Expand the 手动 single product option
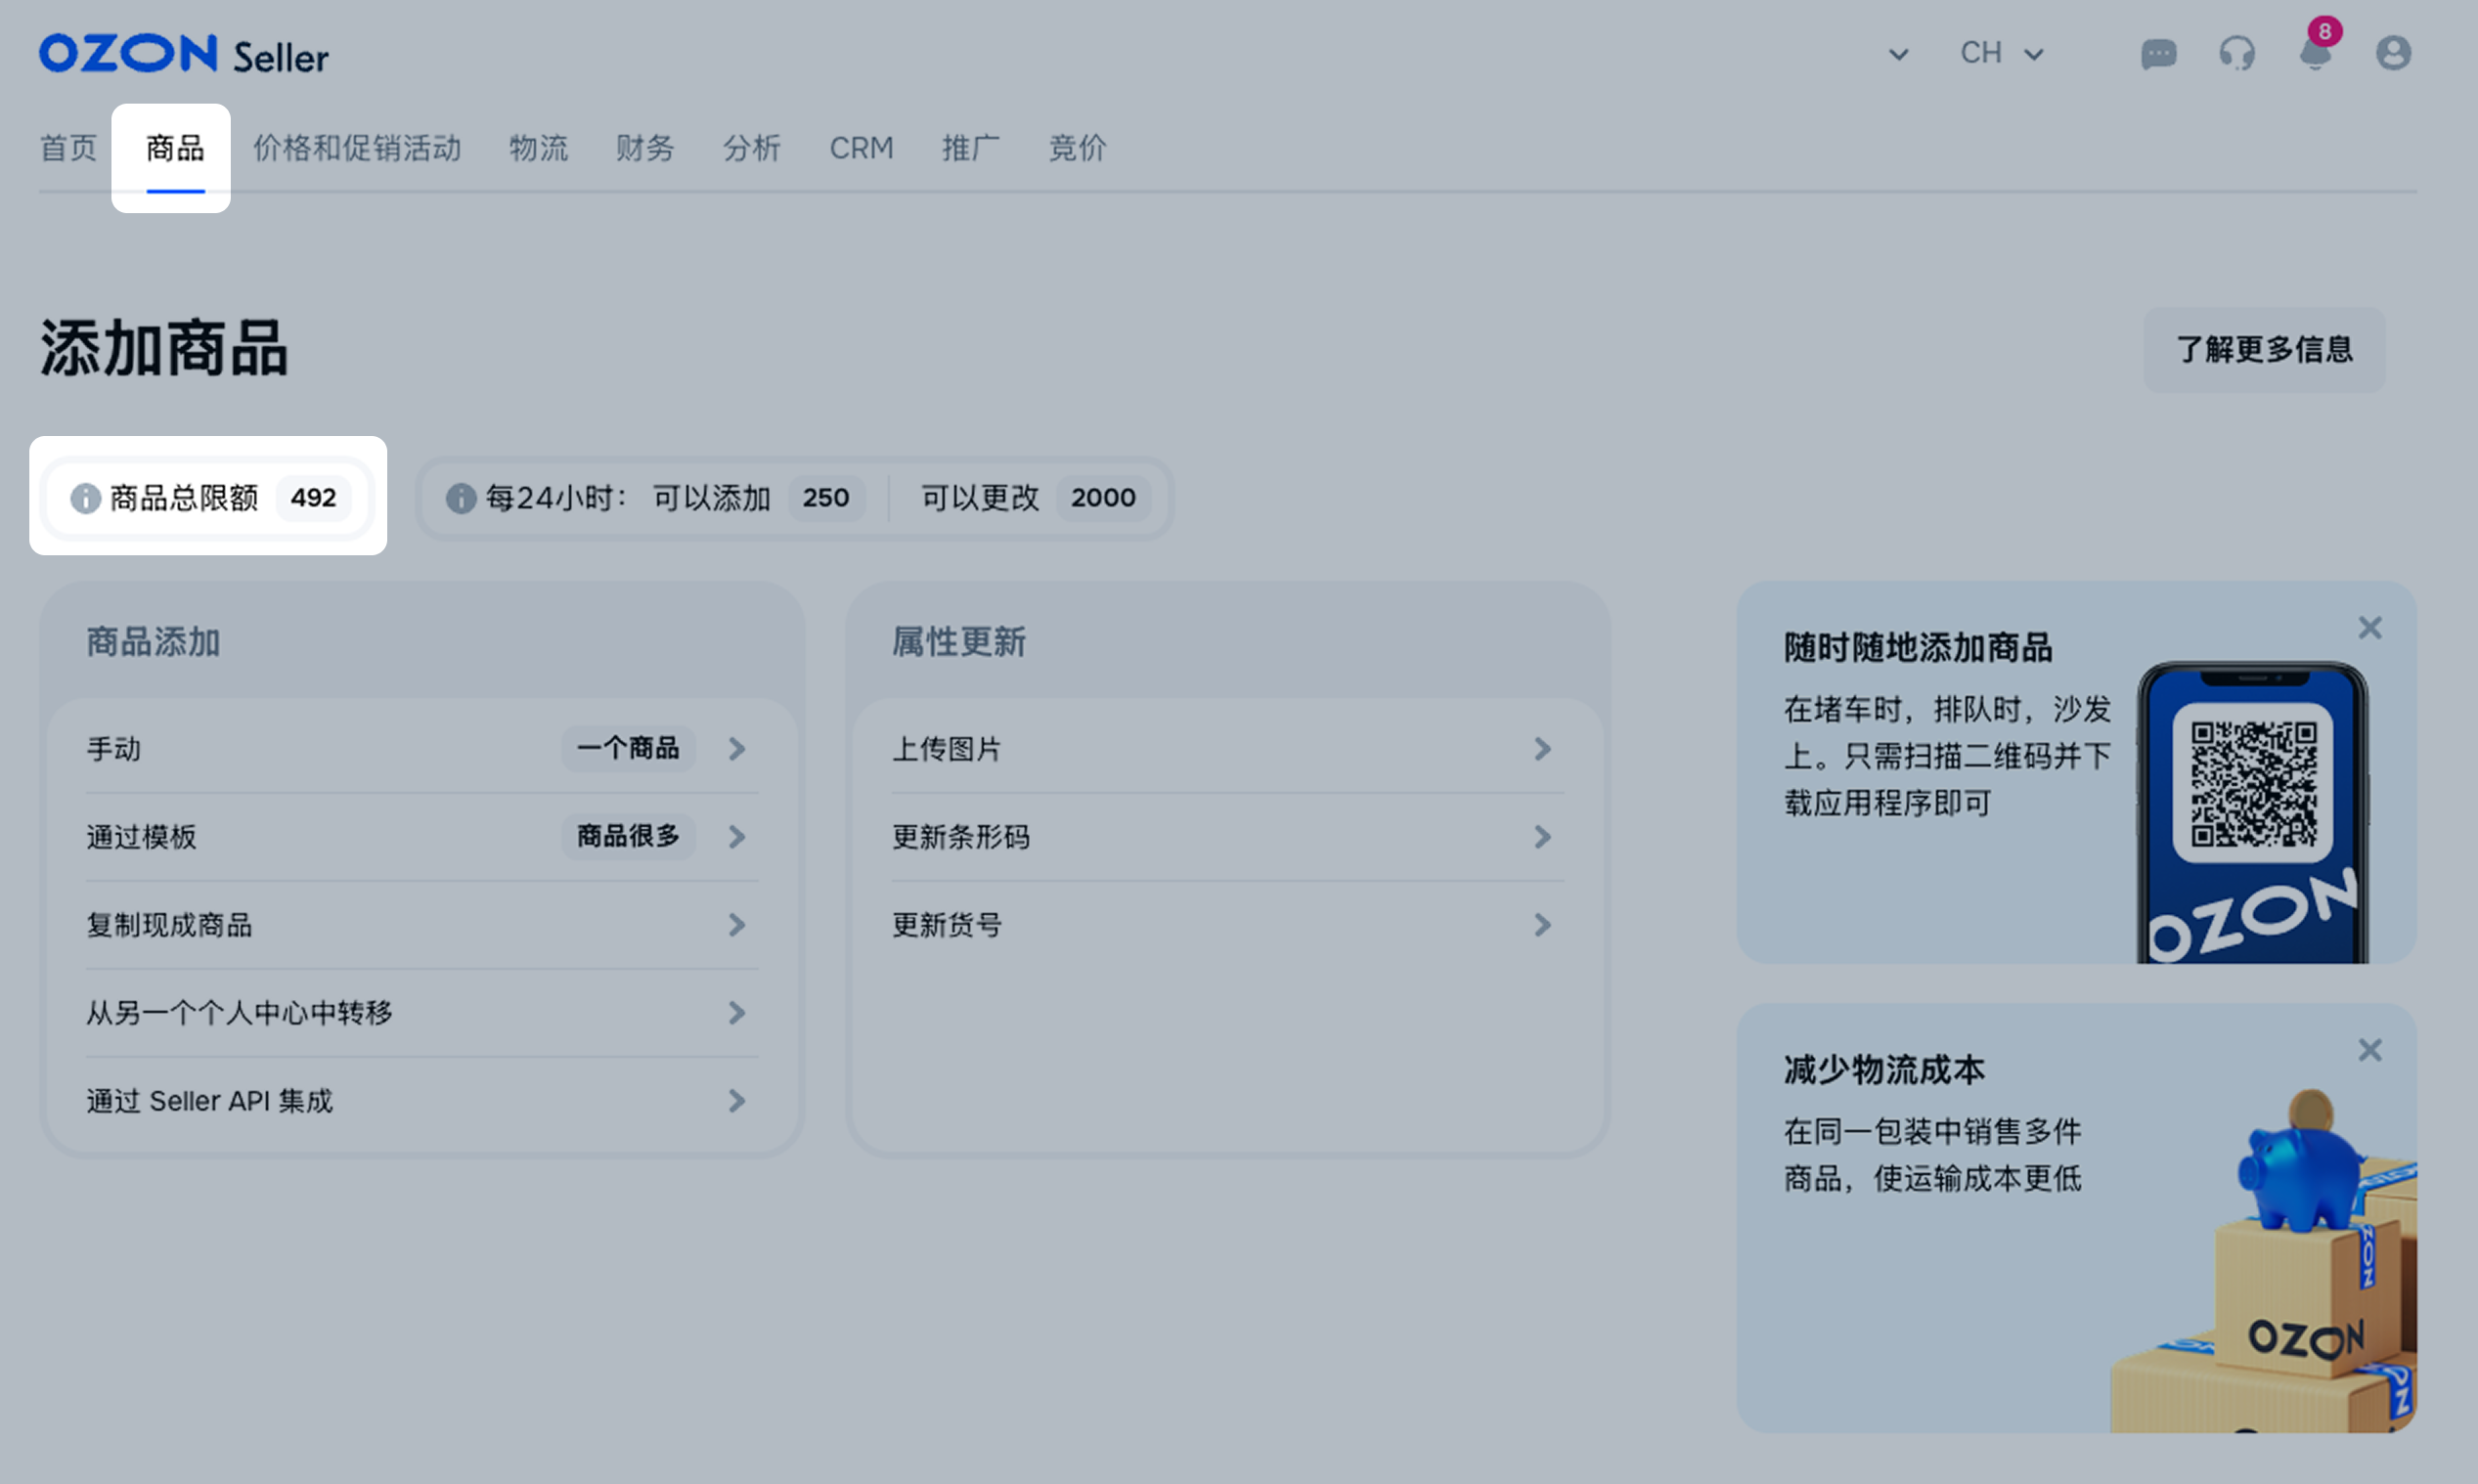 point(737,748)
